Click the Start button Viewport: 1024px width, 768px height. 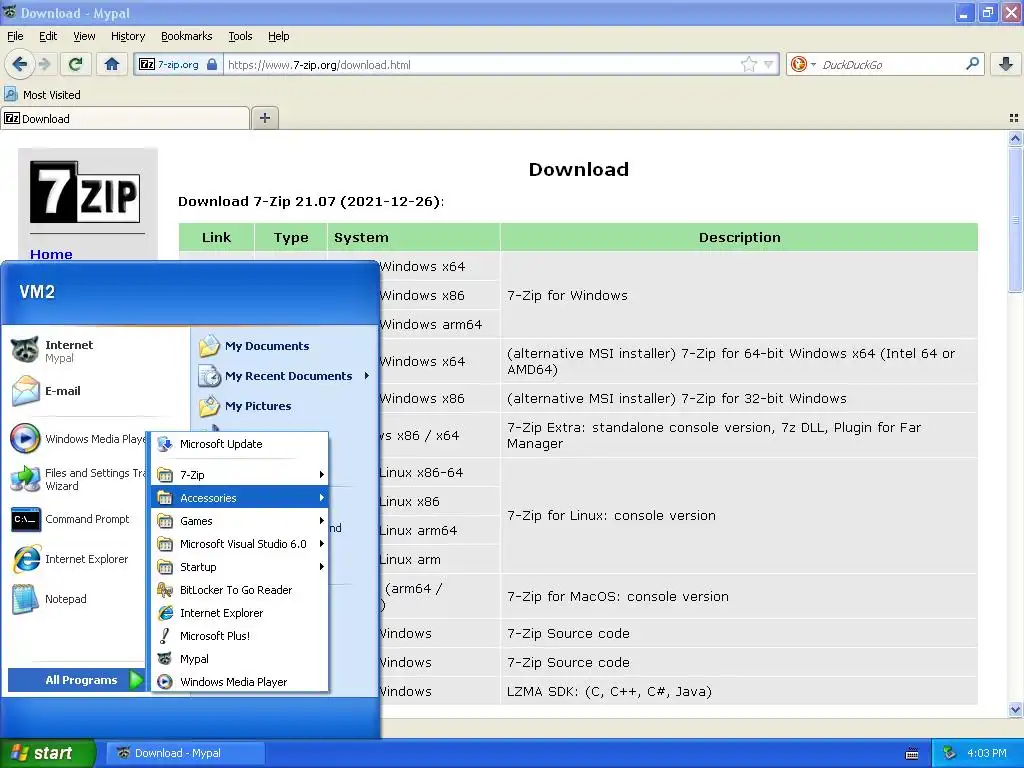47,753
